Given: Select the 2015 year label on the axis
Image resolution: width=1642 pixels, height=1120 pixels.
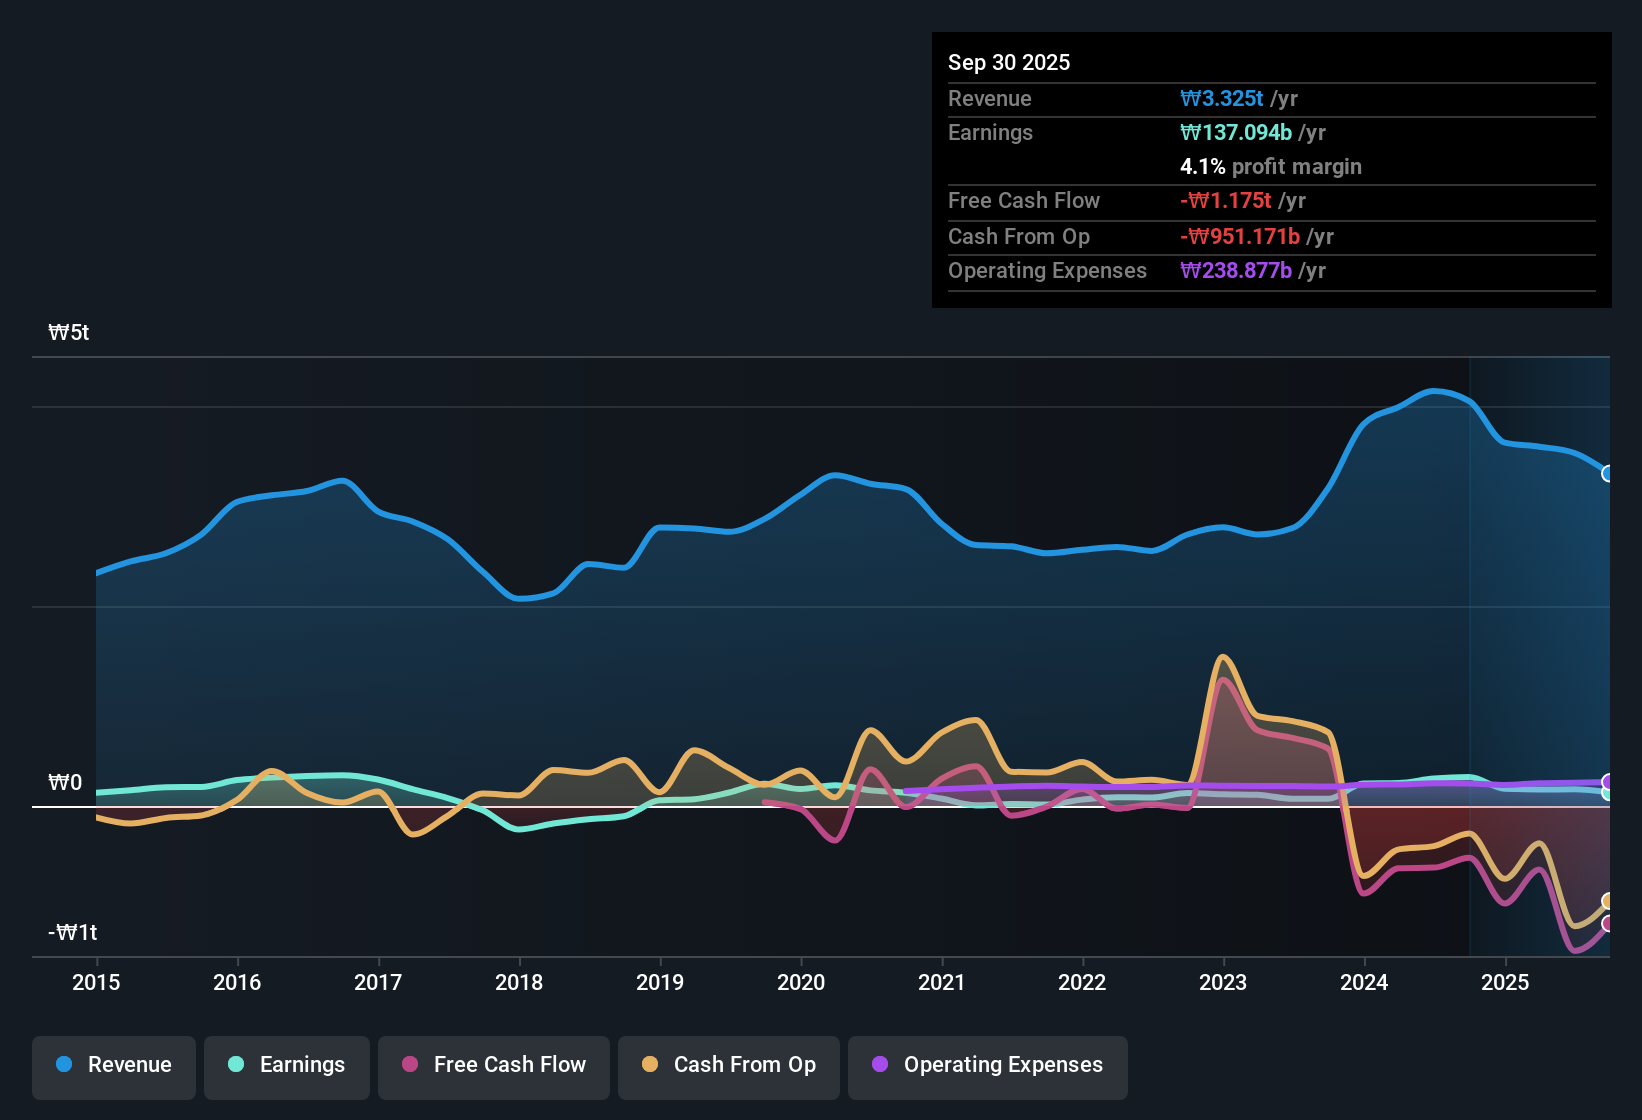Looking at the screenshot, I should [96, 983].
